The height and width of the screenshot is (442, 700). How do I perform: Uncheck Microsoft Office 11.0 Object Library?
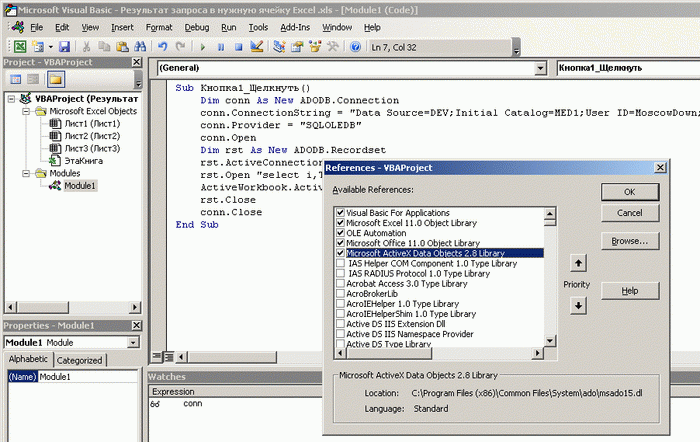[x=340, y=243]
